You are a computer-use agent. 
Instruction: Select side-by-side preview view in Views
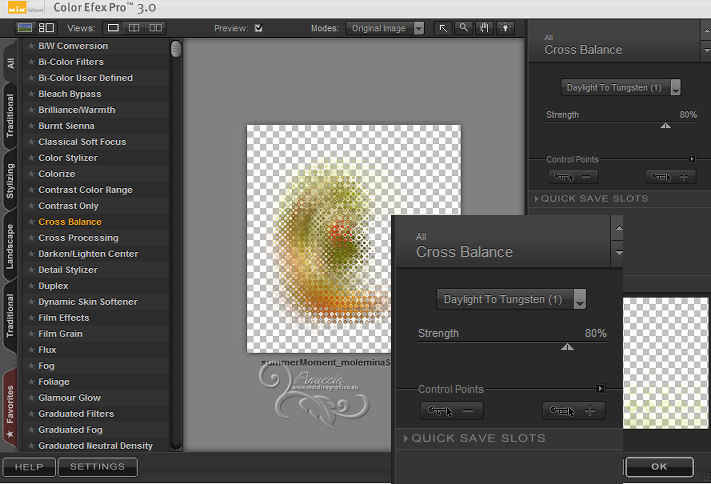click(156, 28)
